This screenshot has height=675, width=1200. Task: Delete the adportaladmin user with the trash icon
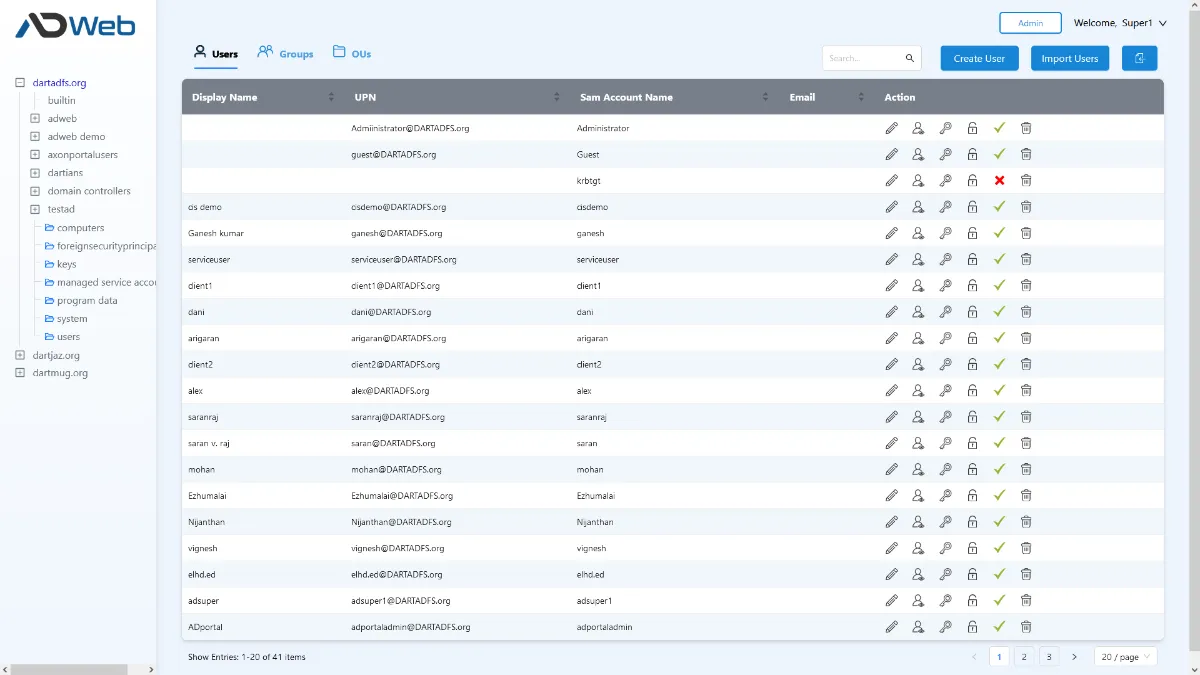1026,627
